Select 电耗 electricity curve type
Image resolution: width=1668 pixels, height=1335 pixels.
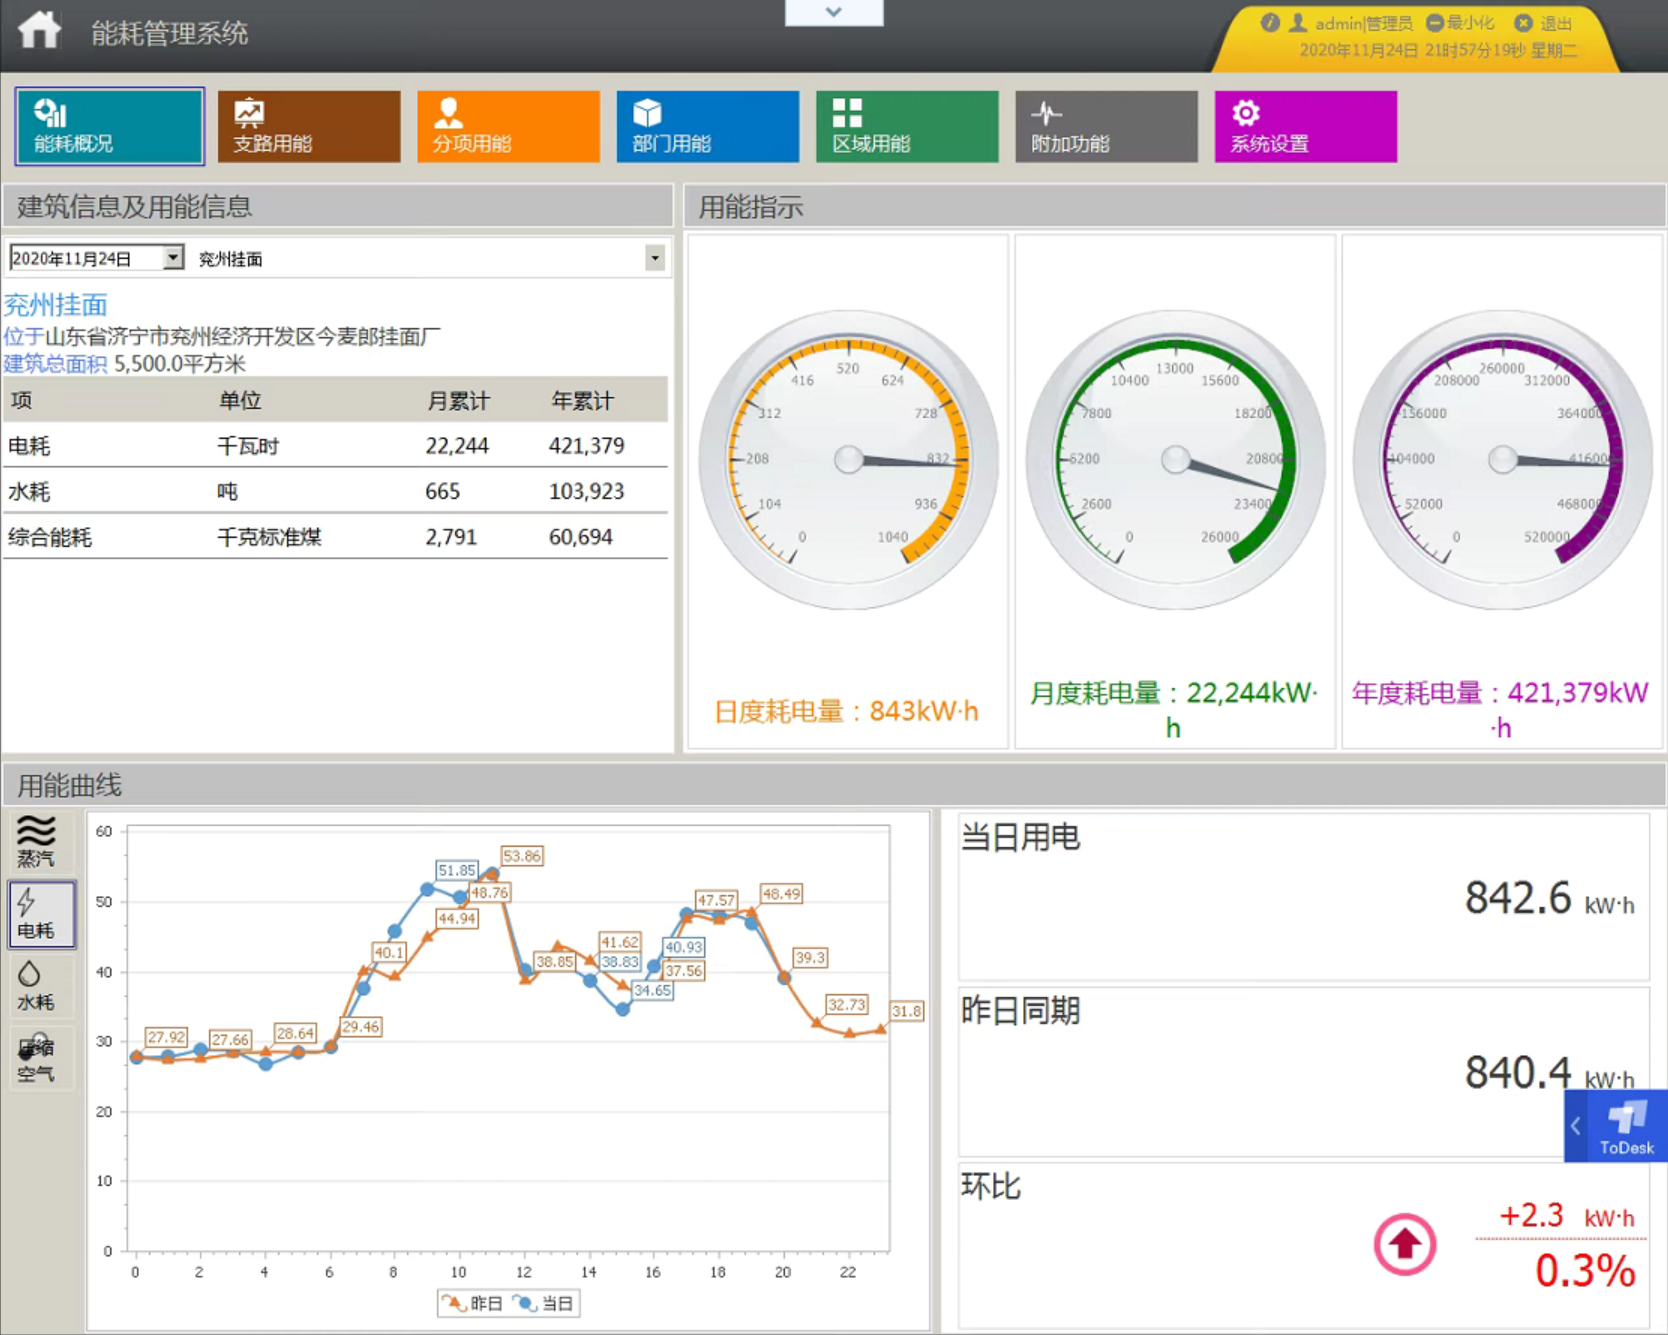pos(41,914)
